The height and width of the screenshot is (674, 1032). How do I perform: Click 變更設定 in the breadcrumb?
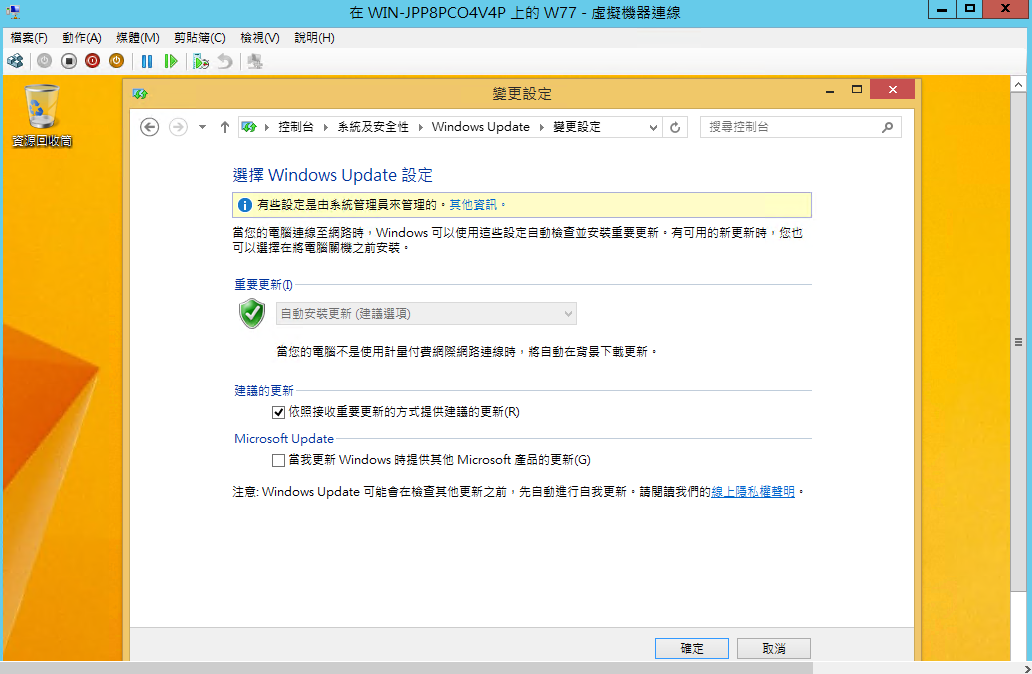point(577,127)
